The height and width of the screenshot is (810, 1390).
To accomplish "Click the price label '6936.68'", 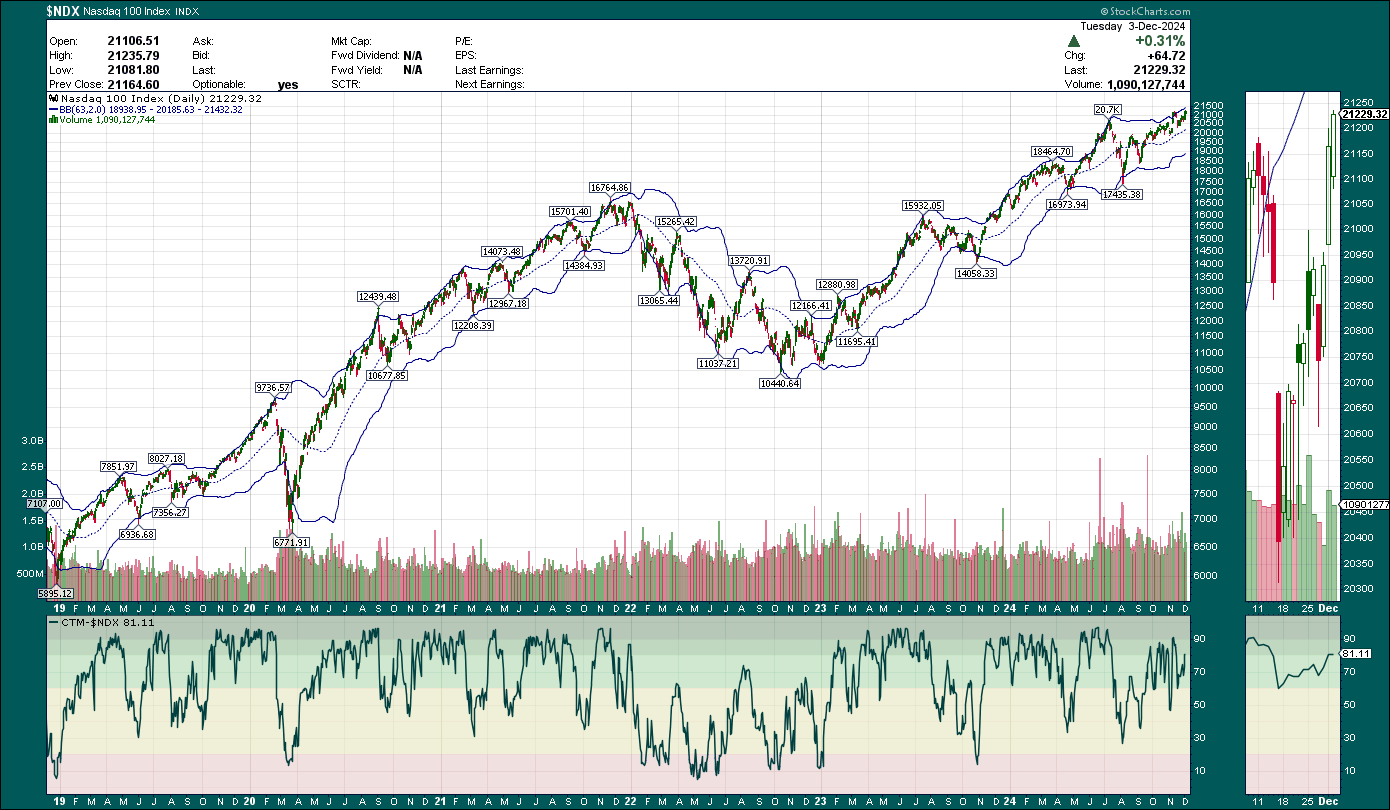I will tap(136, 534).
